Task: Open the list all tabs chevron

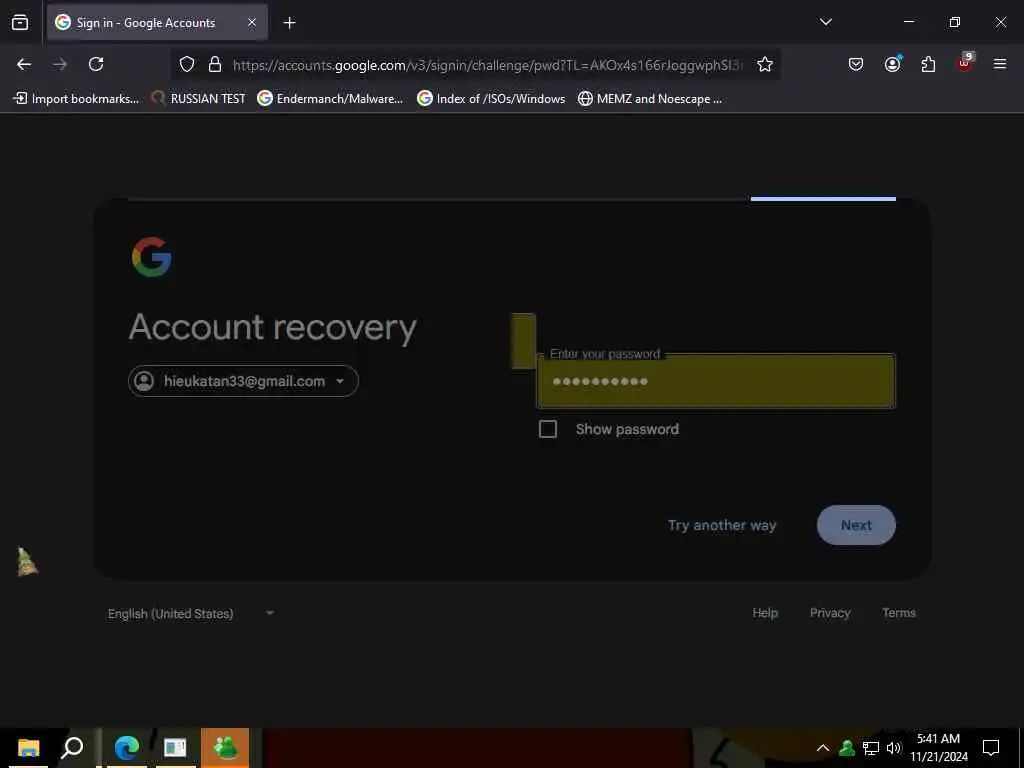Action: pyautogui.click(x=825, y=22)
